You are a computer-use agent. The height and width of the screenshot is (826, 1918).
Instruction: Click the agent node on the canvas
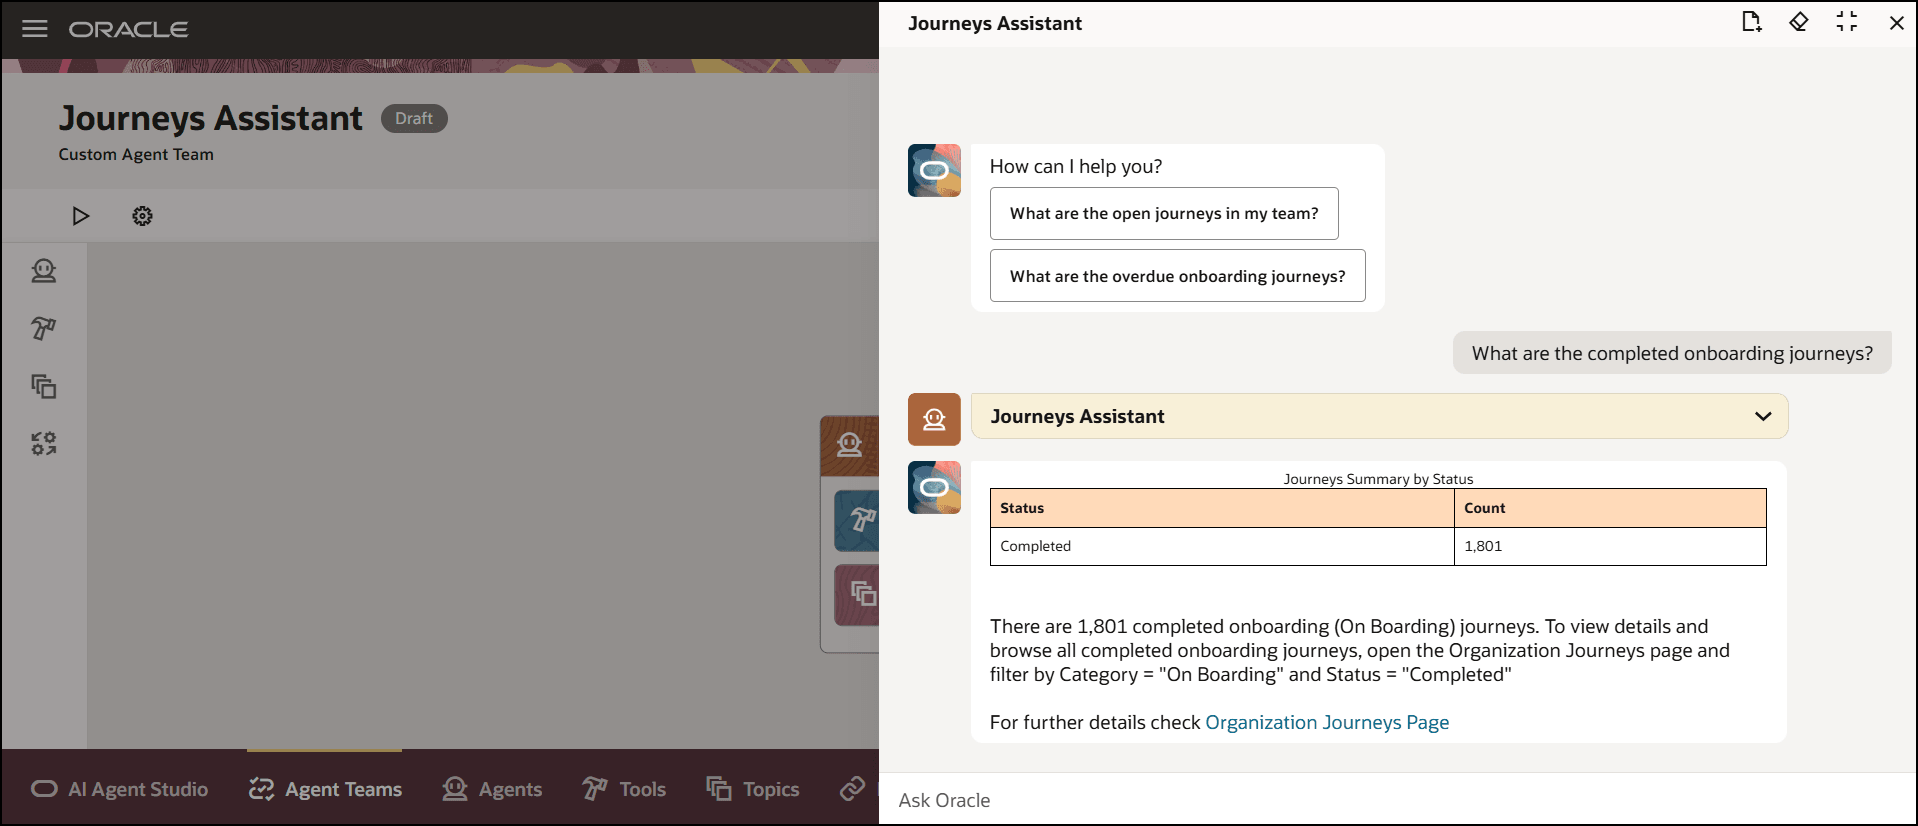(850, 445)
